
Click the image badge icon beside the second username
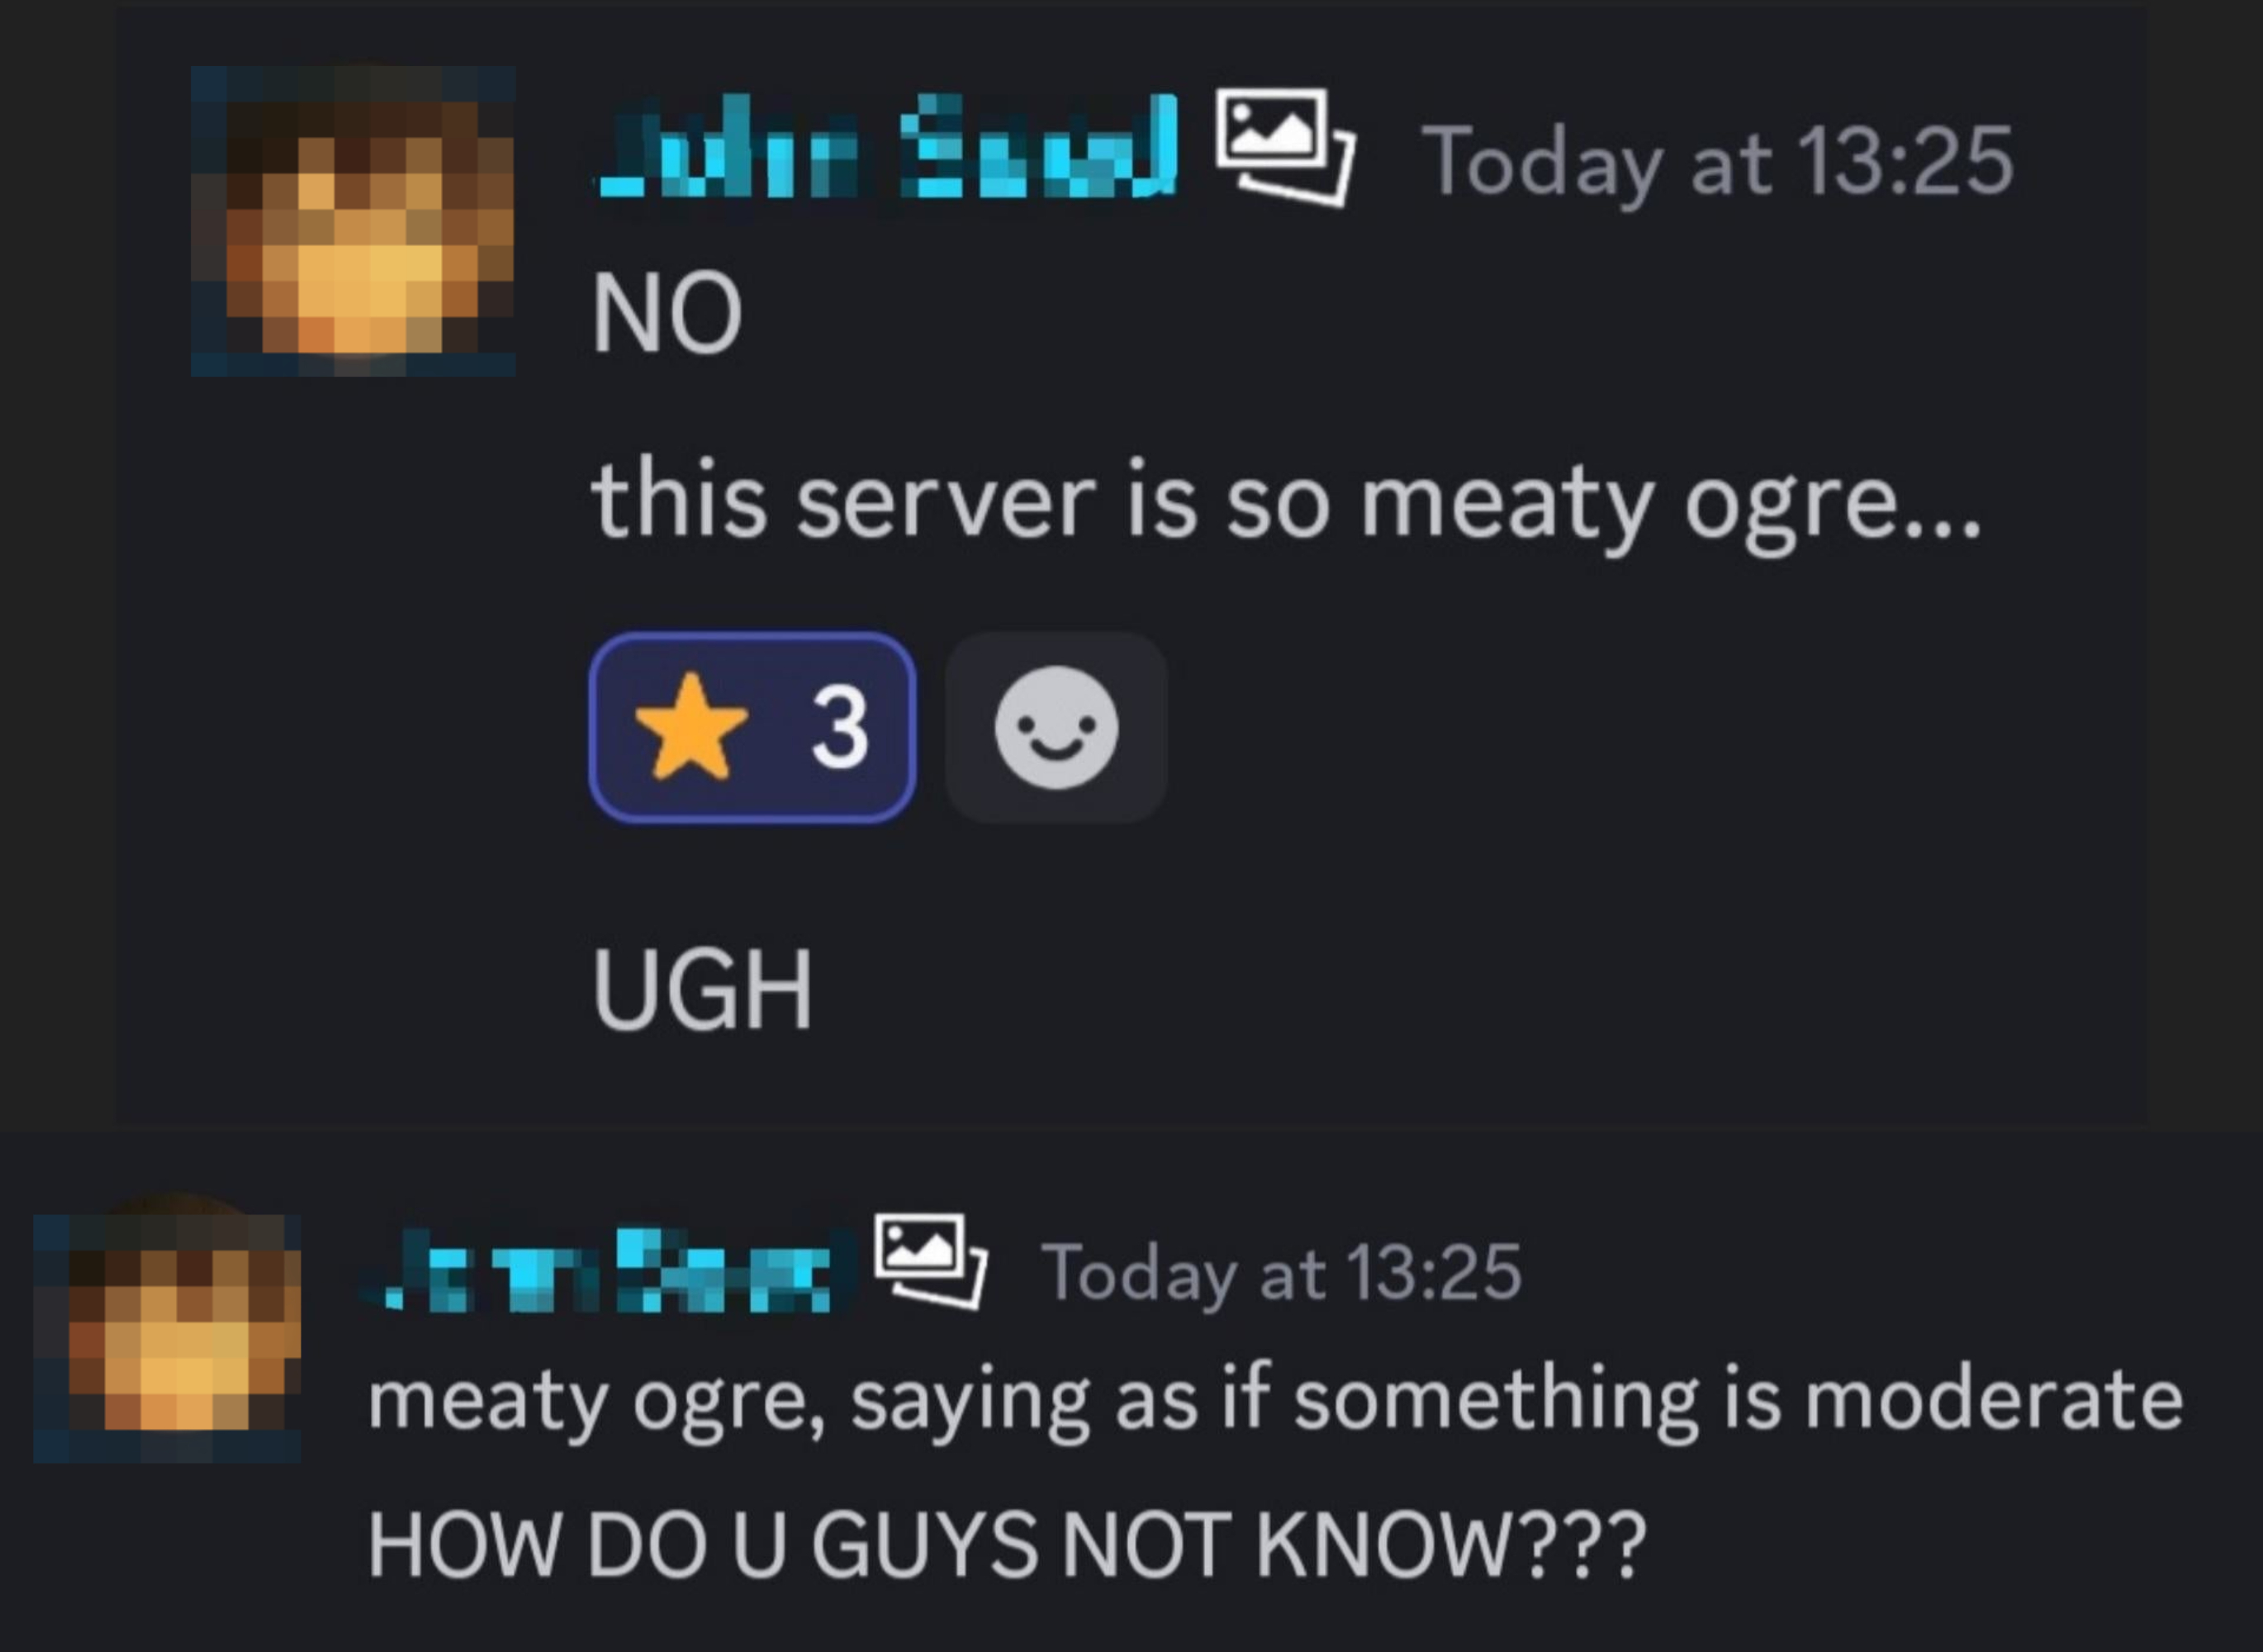[931, 1260]
